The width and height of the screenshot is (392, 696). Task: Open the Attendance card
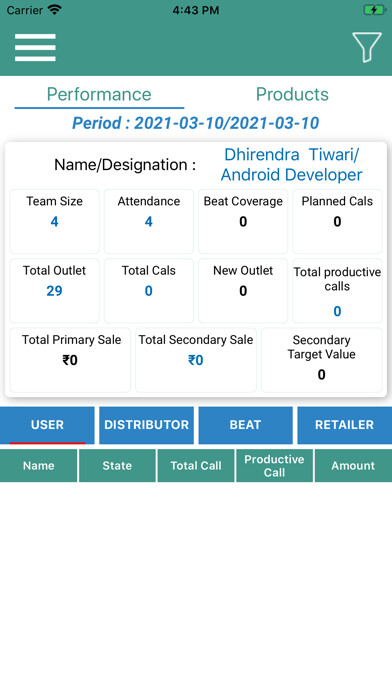pyautogui.click(x=149, y=221)
